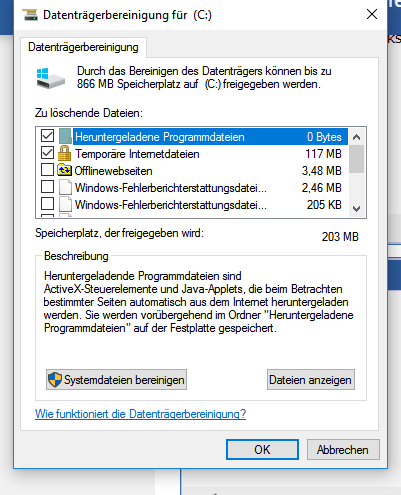401x495 pixels.
Task: Click the file list scroll up arrow
Action: pos(356,137)
